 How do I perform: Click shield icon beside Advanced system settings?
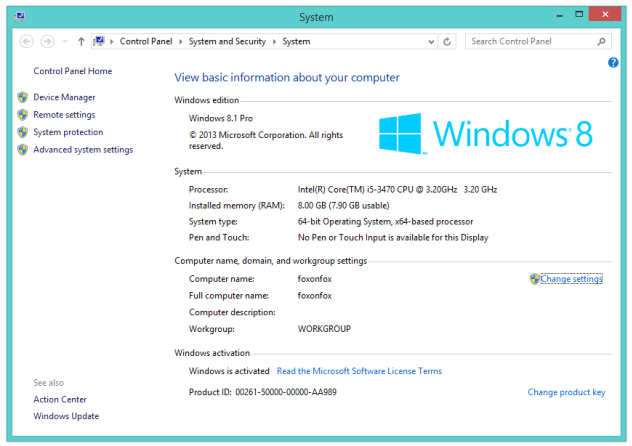pyautogui.click(x=23, y=150)
